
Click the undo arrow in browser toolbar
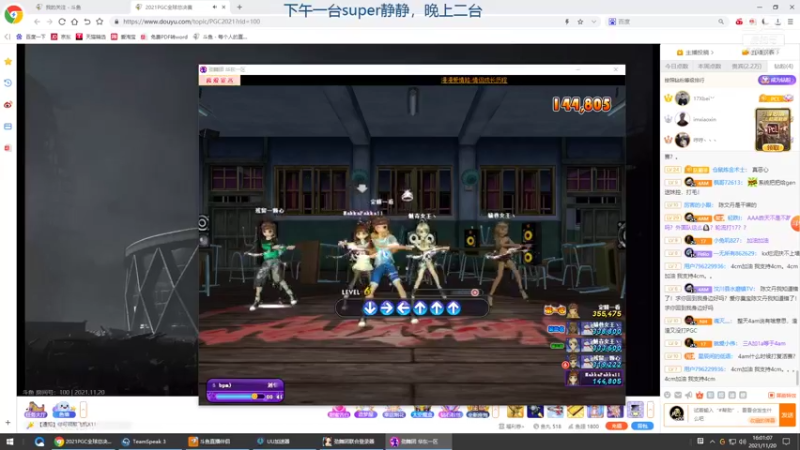[87, 21]
